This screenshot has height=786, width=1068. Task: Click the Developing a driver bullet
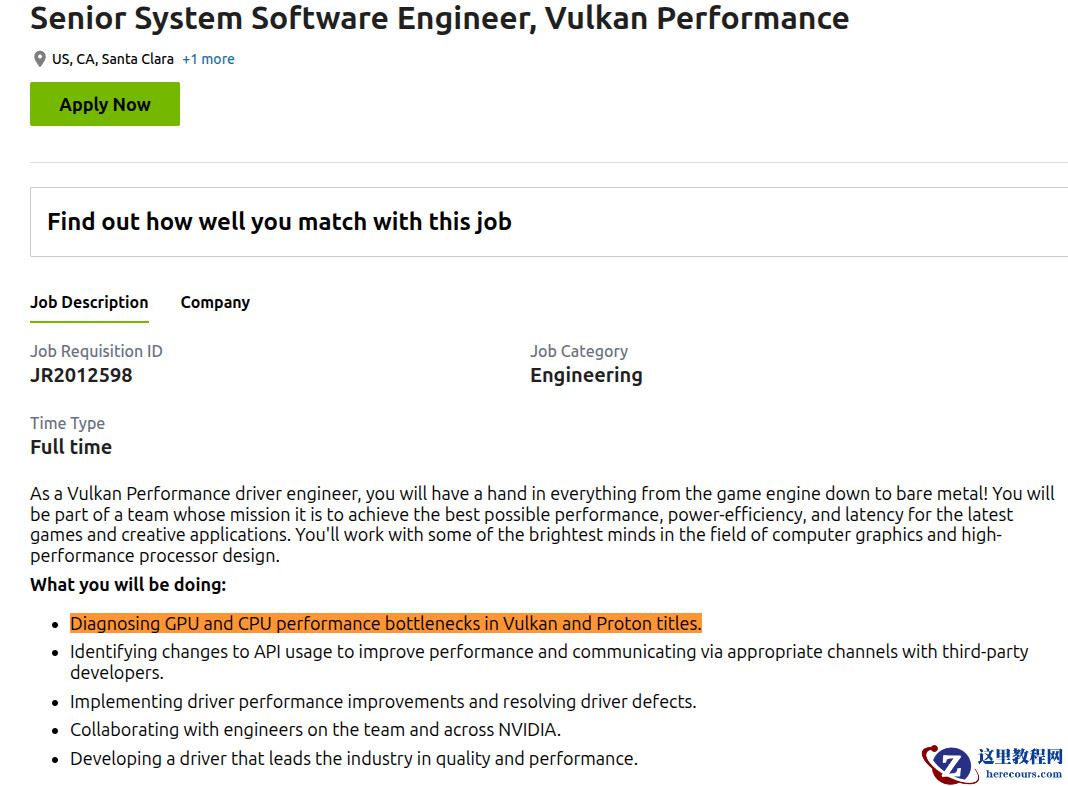pos(353,758)
